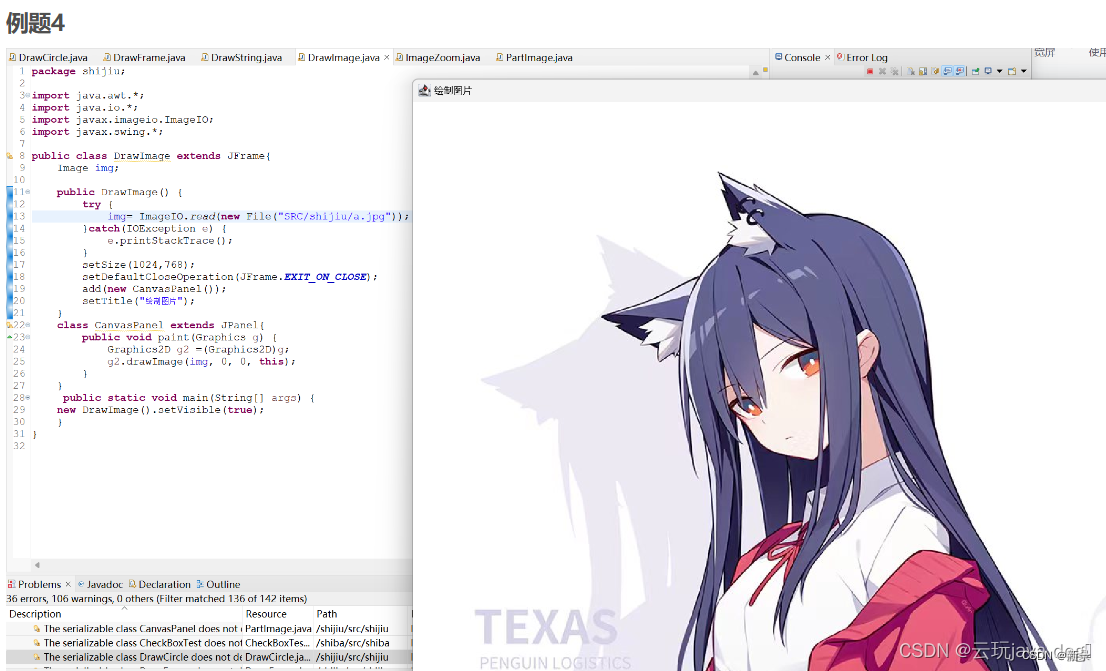Click the /shiba/src/shiba path cell

click(x=353, y=643)
